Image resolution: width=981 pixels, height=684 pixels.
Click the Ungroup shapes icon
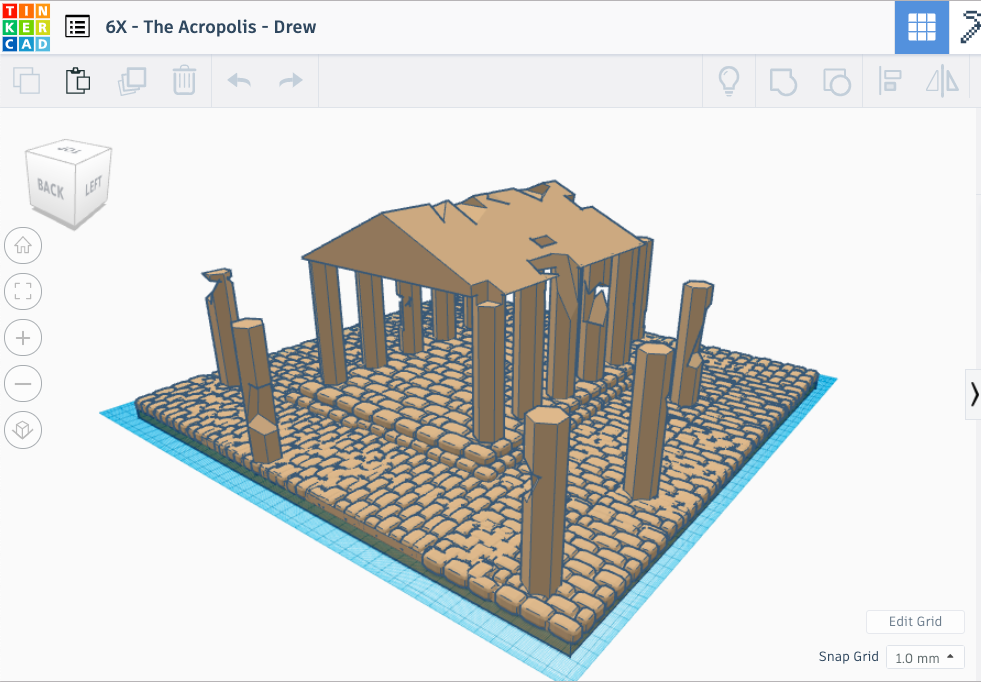coord(836,81)
